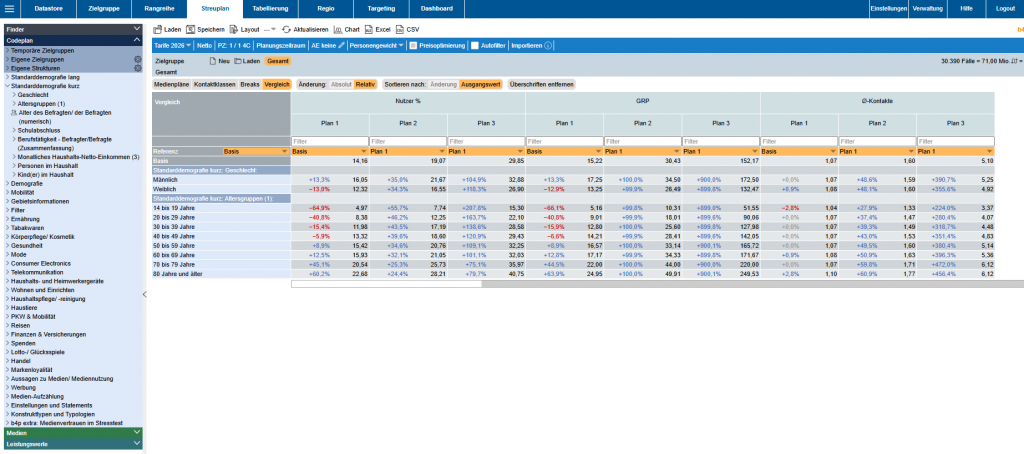Open settings gear for Eigene Zielgruppen
Image resolution: width=1024 pixels, height=454 pixels.
pyautogui.click(x=138, y=59)
